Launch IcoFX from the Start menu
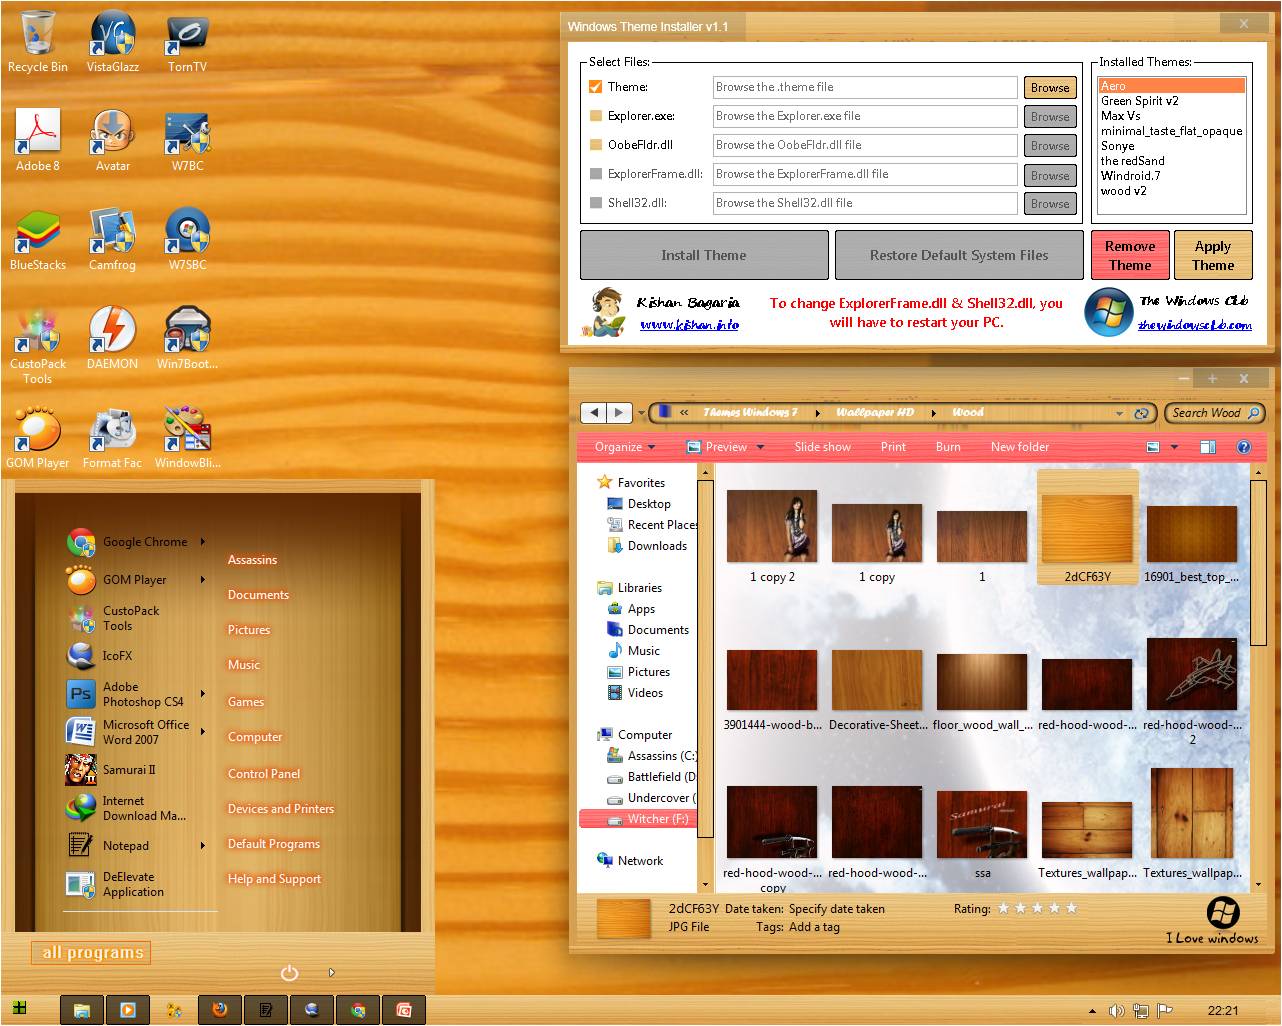The width and height of the screenshot is (1282, 1026). [100, 656]
